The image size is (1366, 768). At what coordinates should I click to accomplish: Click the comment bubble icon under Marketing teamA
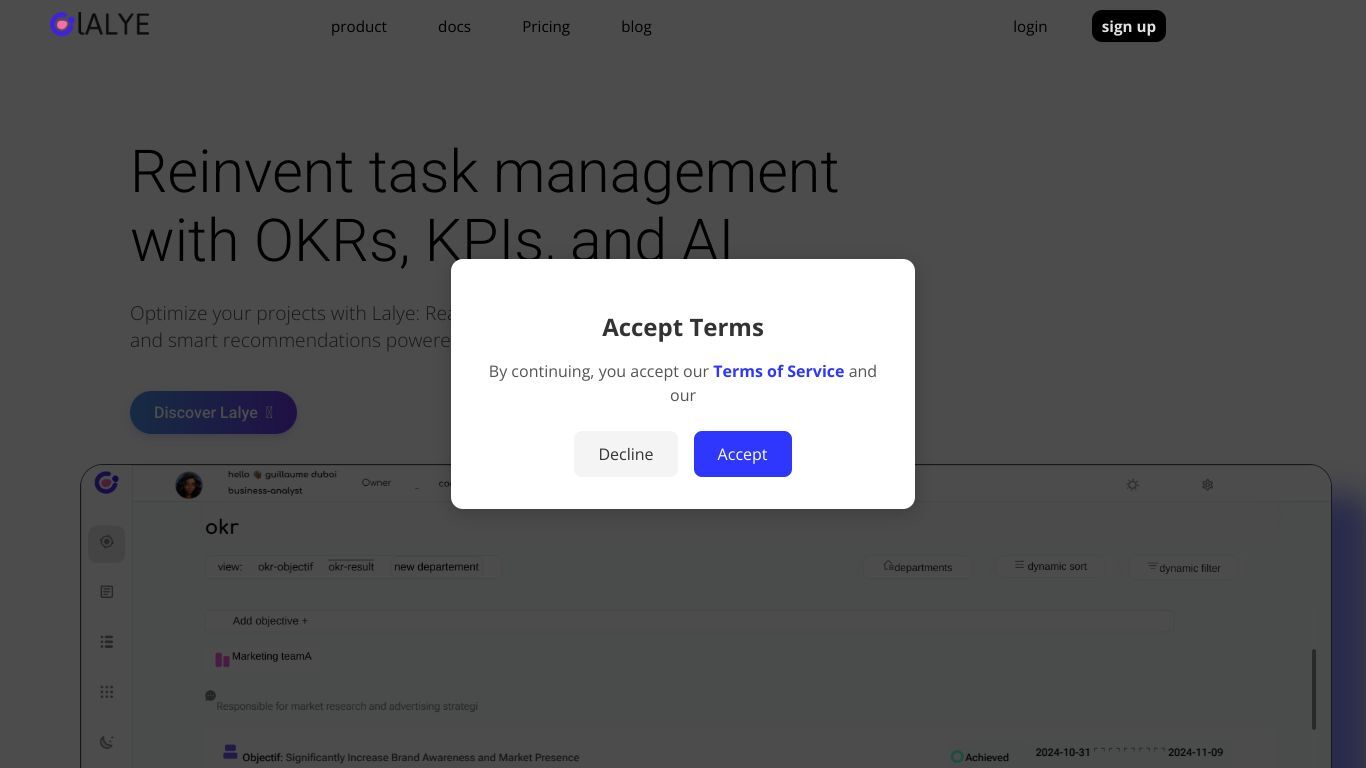(x=210, y=695)
